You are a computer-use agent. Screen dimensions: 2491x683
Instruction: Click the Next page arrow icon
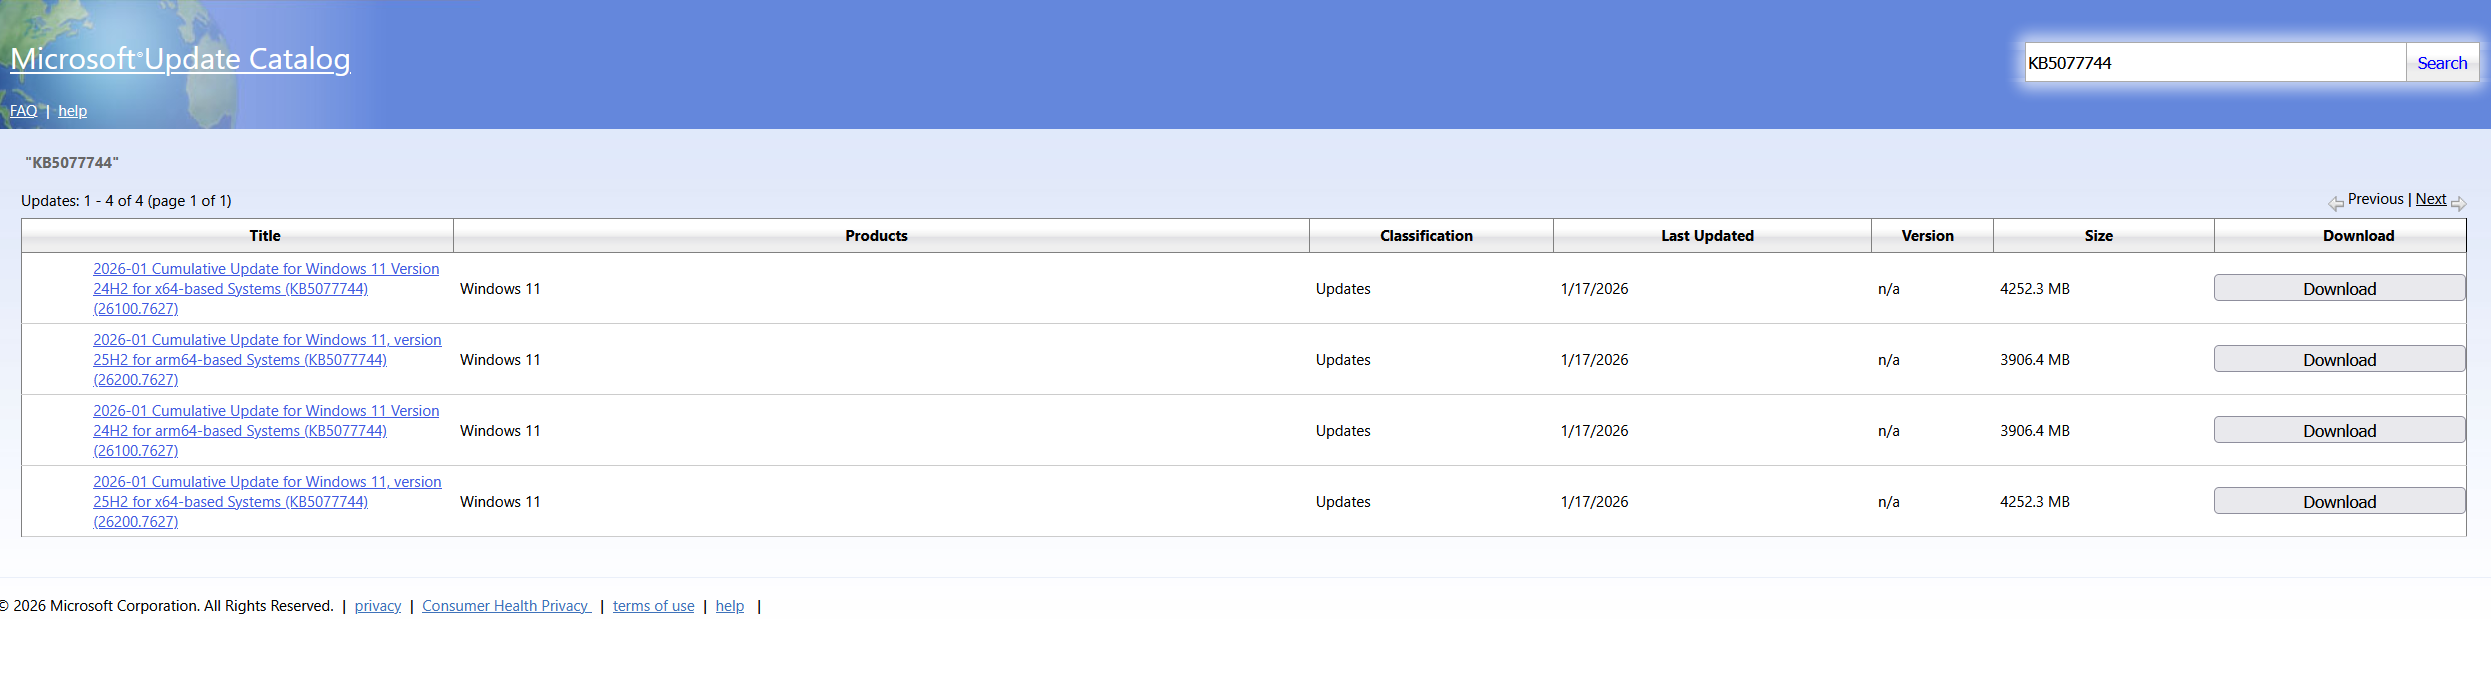coord(2458,203)
